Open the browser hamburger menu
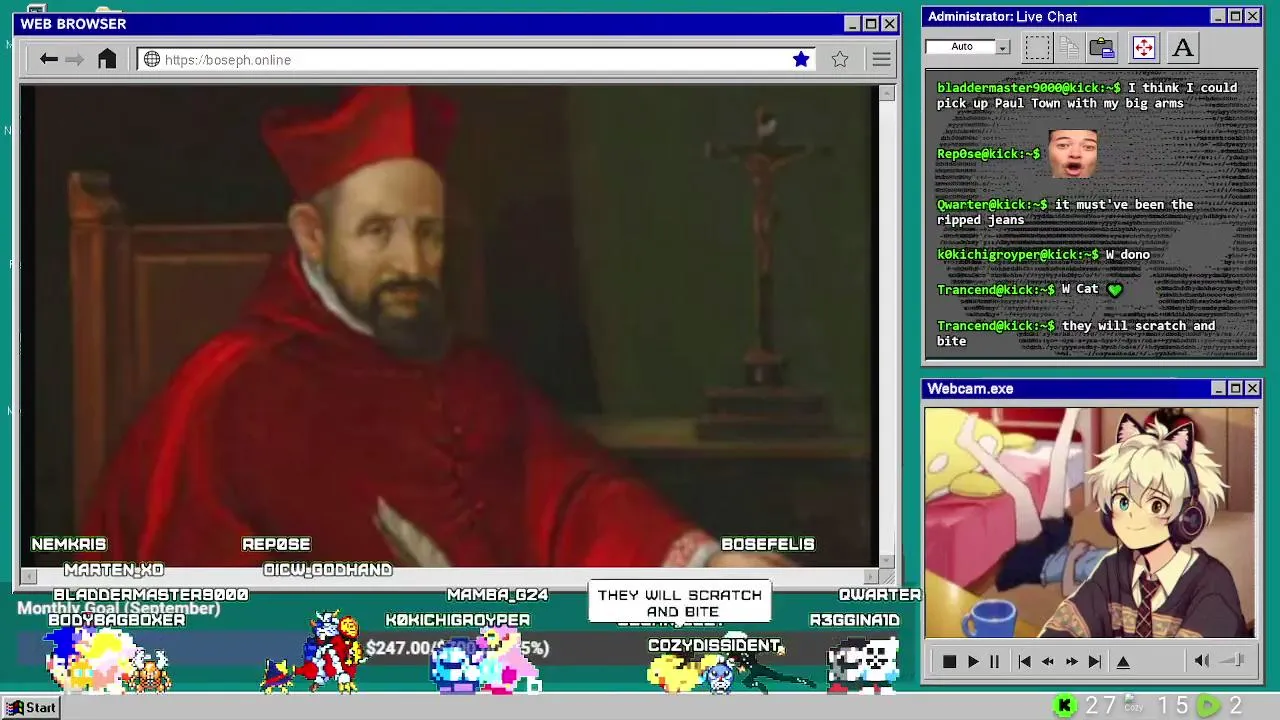 pos(881,60)
